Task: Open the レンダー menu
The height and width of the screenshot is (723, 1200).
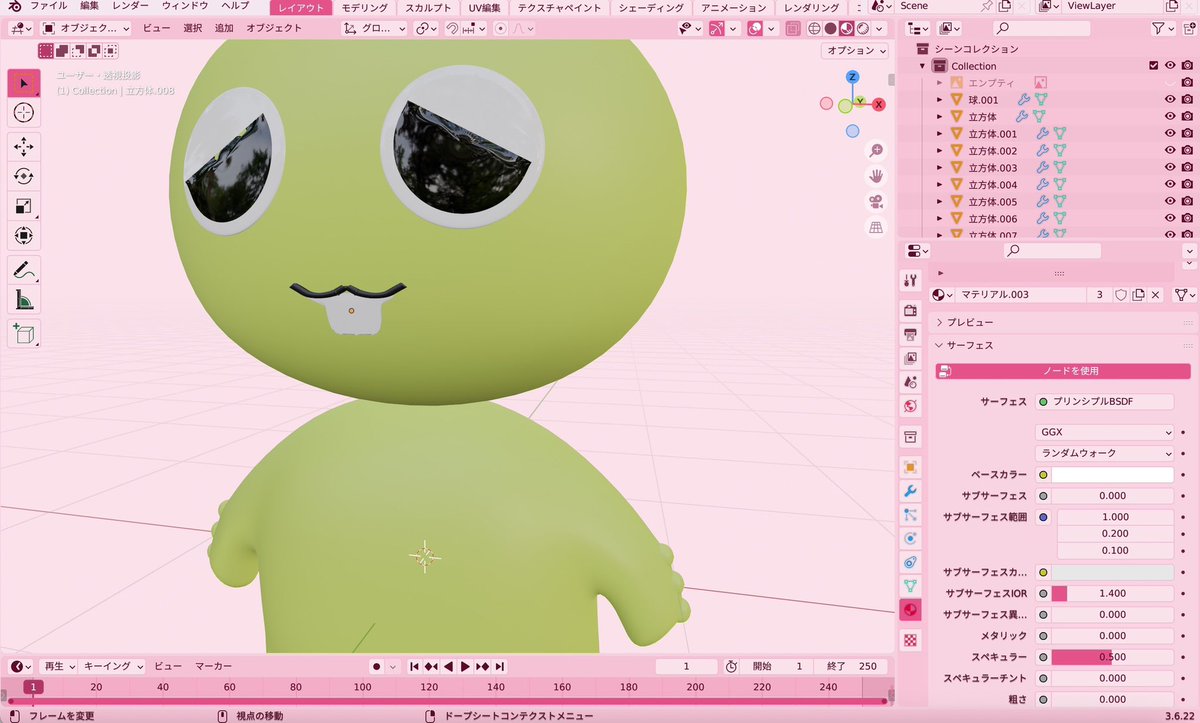Action: (x=130, y=6)
